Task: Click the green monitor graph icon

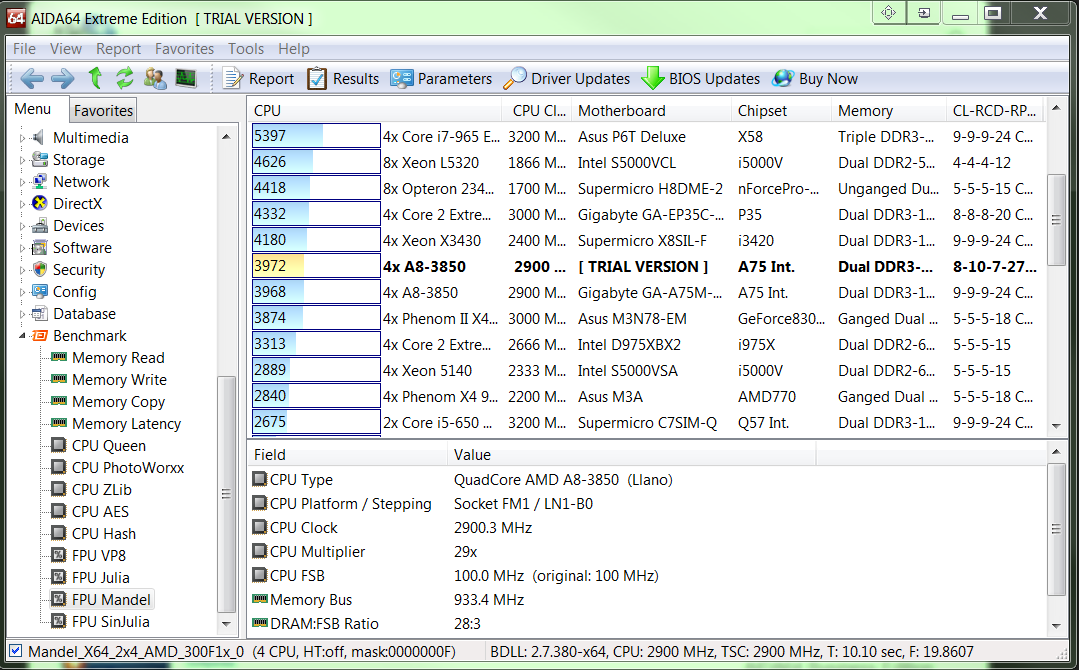Action: 185,78
